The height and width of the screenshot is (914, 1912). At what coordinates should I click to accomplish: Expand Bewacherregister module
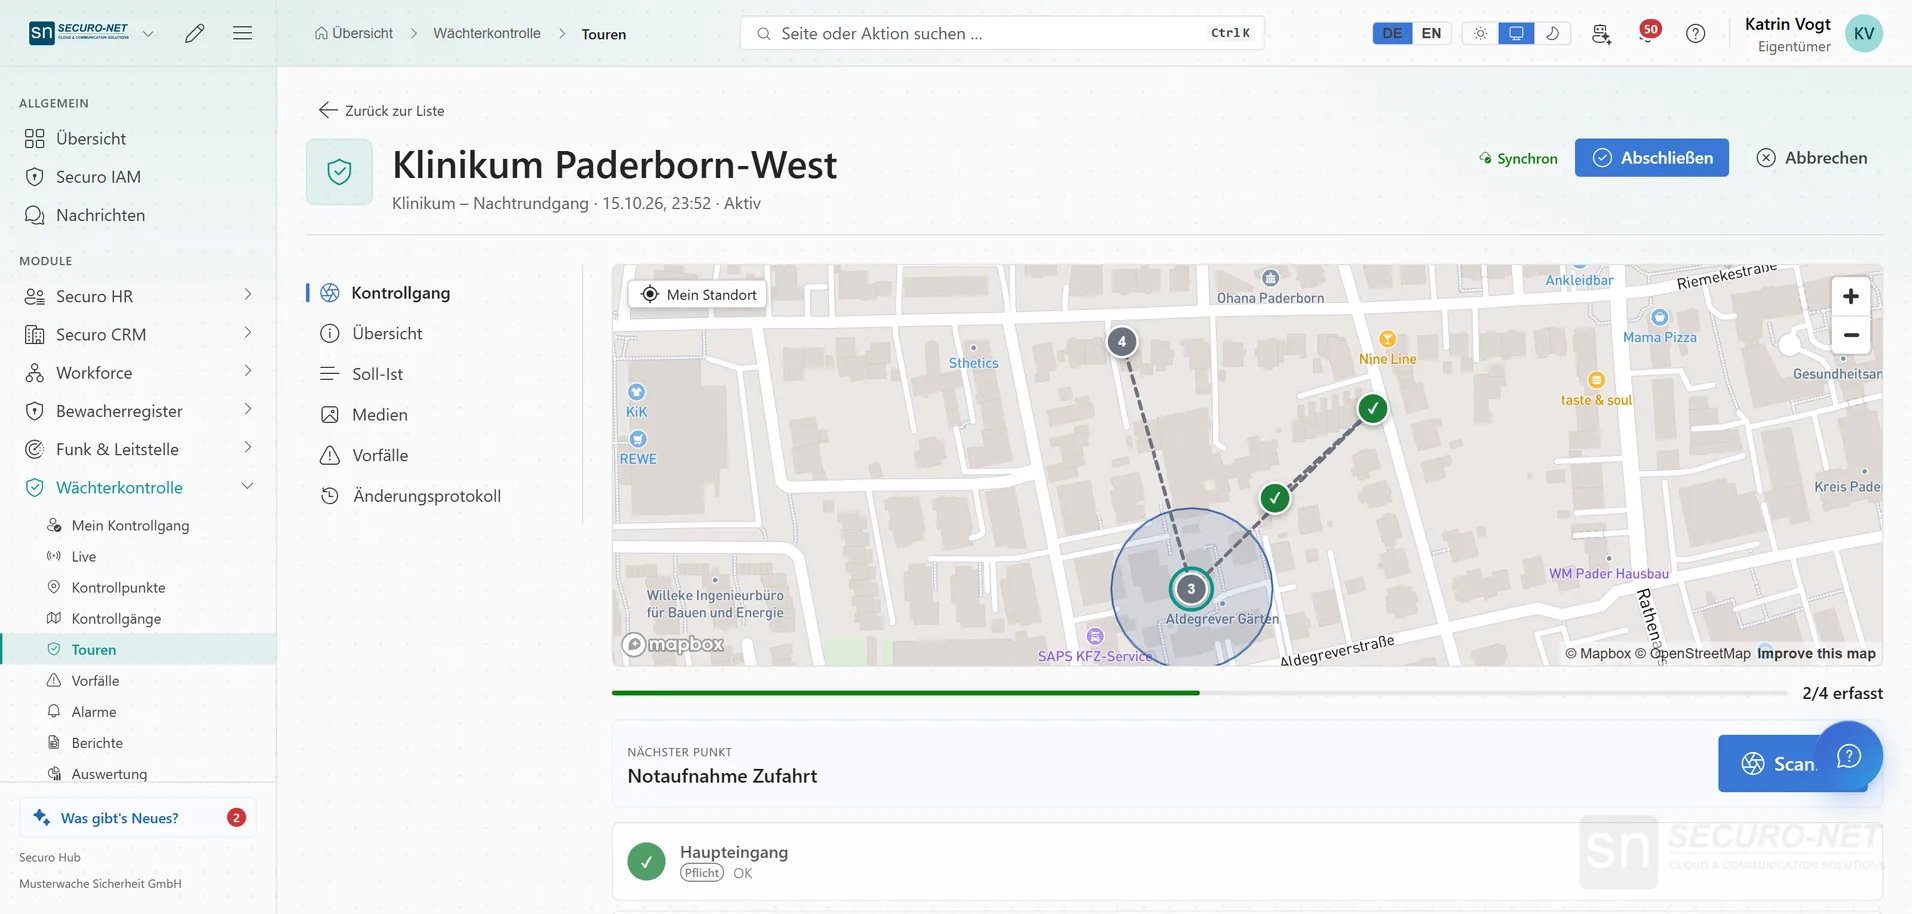[138, 411]
